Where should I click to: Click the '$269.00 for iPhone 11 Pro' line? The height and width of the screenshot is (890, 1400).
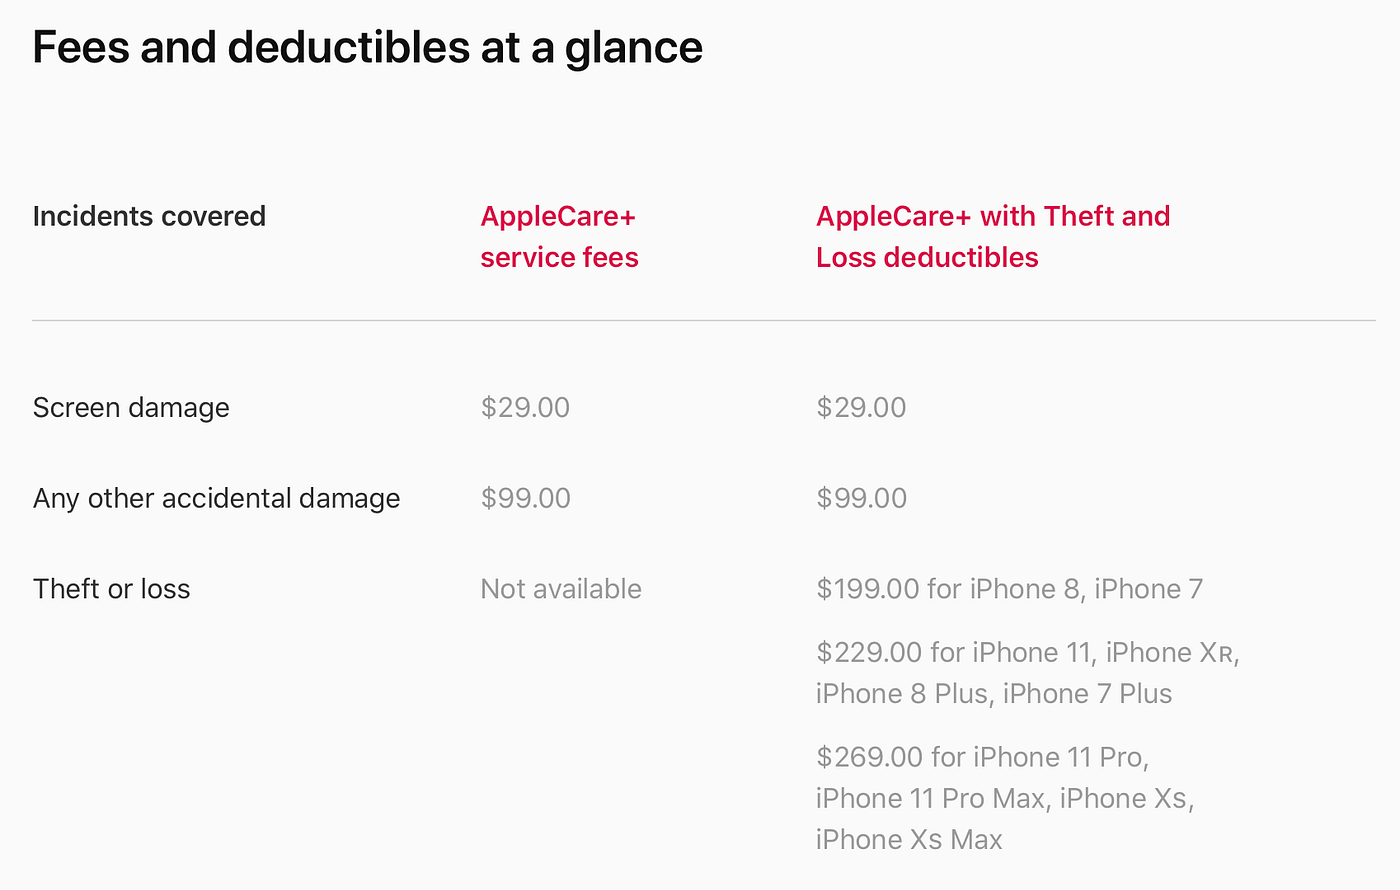982,757
